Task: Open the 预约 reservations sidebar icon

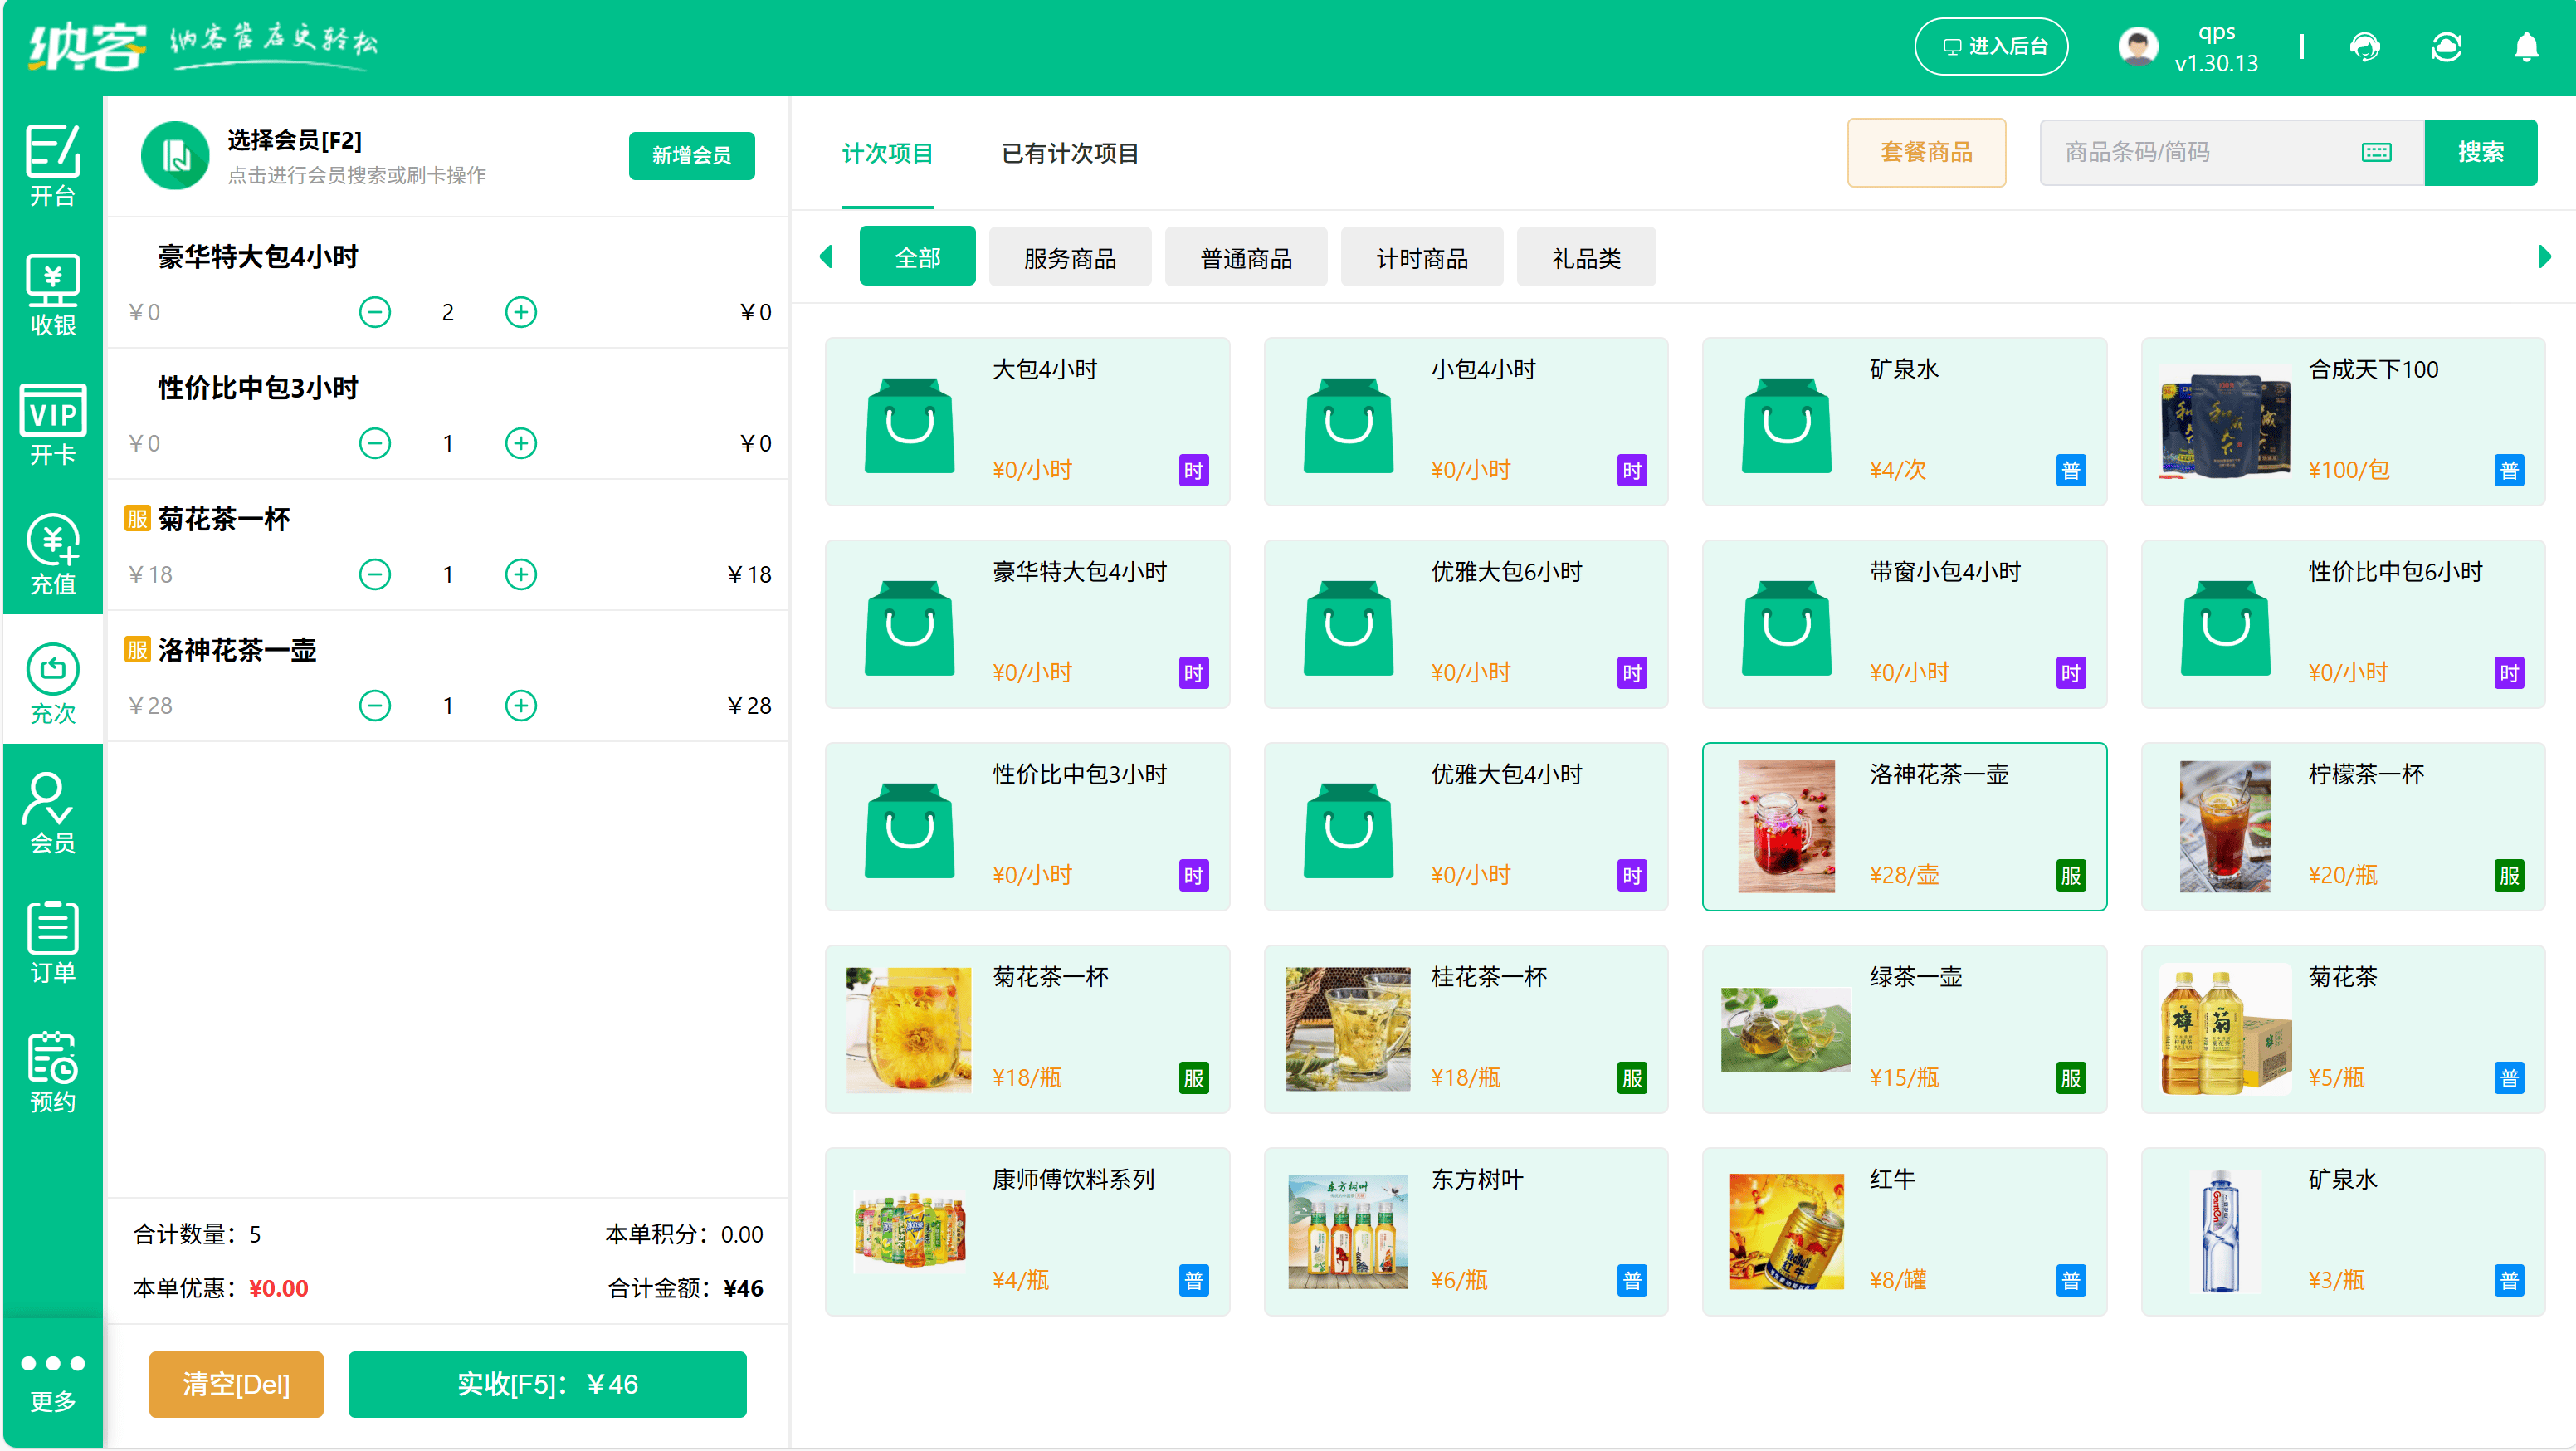Action: 52,1072
